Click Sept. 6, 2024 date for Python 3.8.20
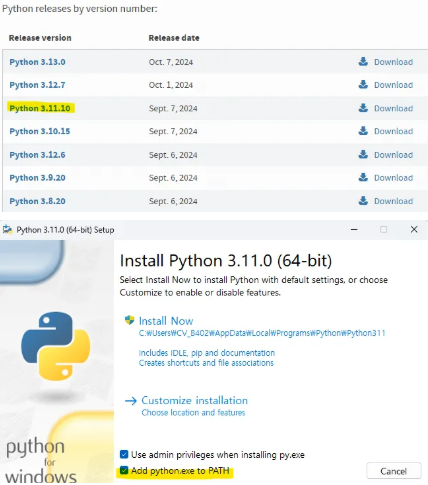The height and width of the screenshot is (485, 428). coord(173,201)
